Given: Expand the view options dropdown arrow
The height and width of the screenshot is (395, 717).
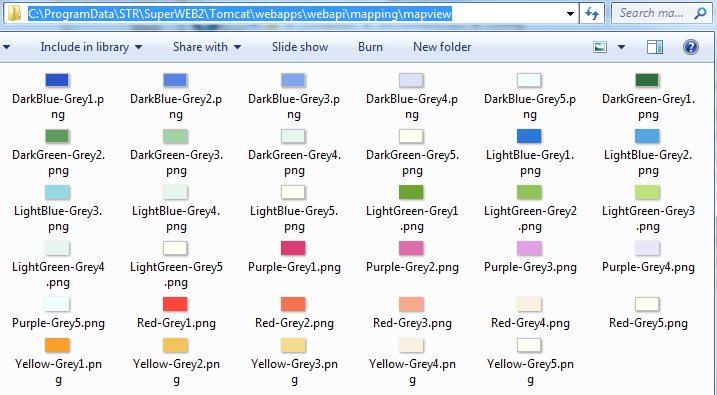Looking at the screenshot, I should 621,47.
